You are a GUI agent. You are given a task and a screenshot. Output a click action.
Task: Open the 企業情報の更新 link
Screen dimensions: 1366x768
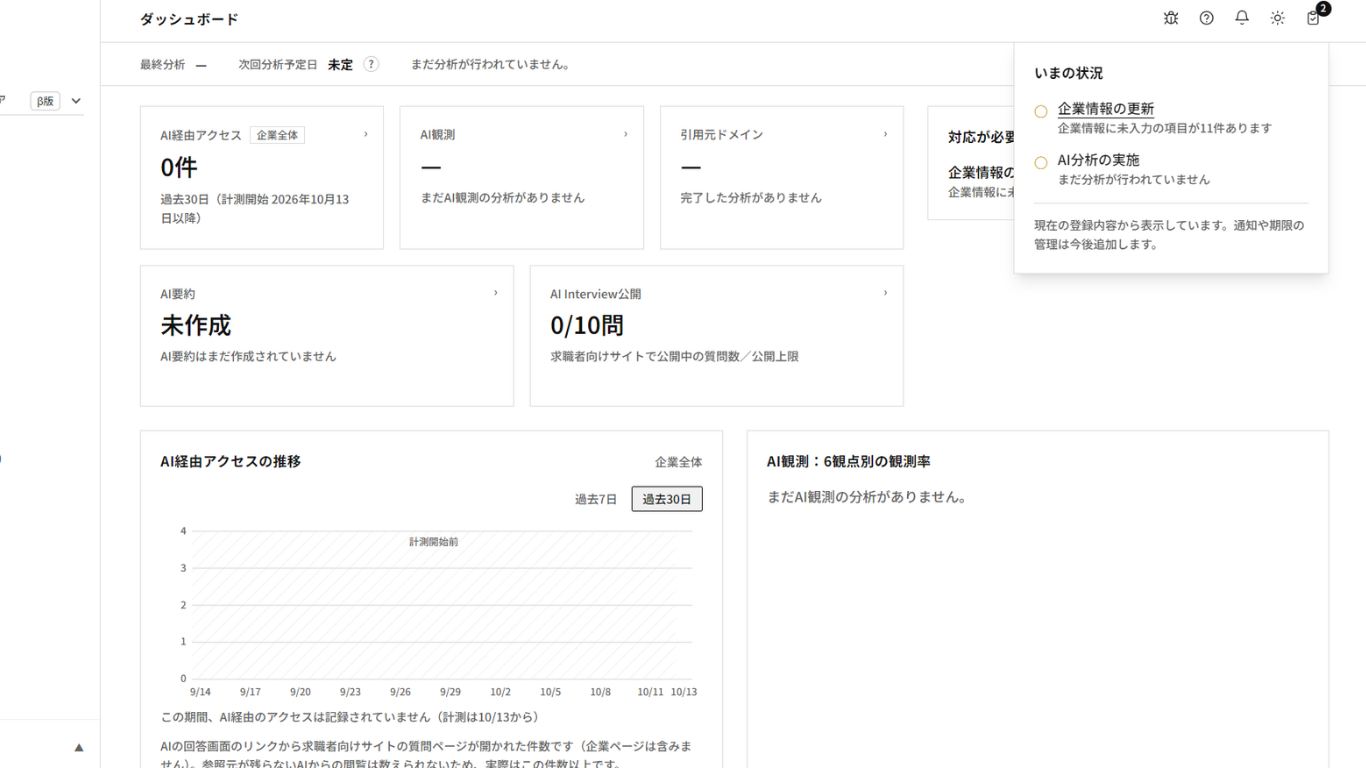pos(1106,109)
